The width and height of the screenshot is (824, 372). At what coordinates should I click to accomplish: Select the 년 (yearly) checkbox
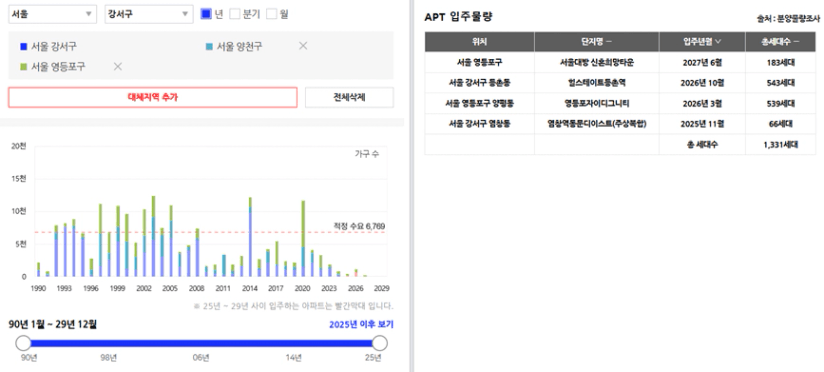(206, 14)
